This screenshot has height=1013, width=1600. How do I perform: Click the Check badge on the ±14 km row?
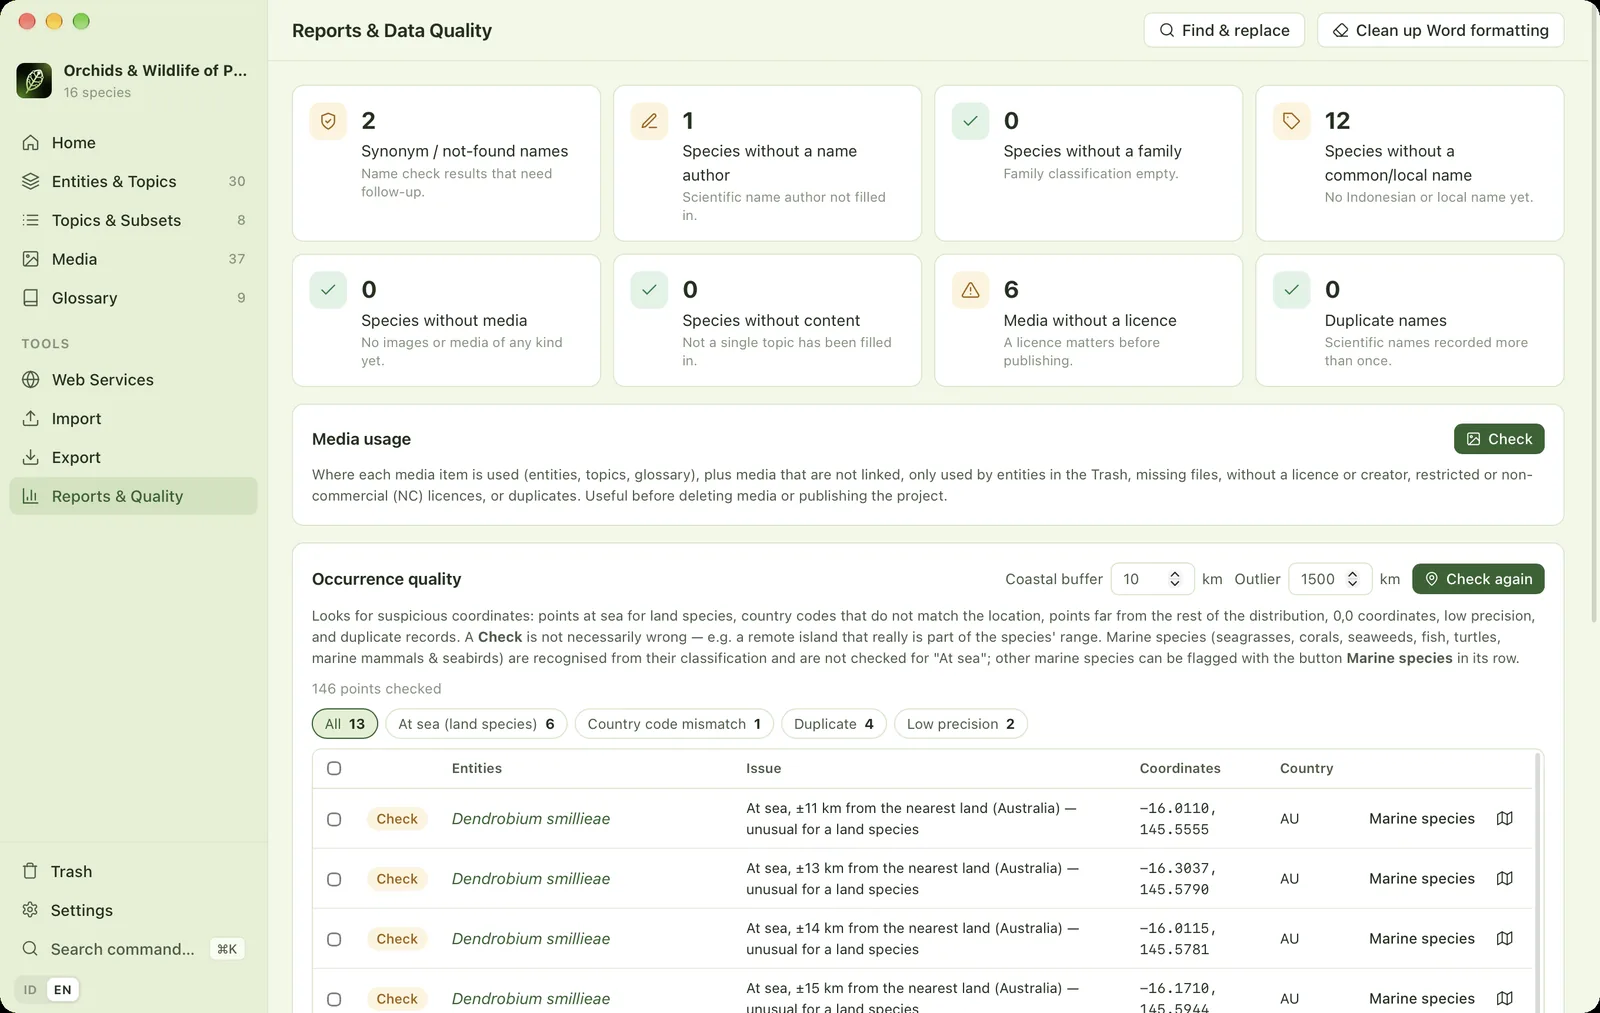click(397, 939)
